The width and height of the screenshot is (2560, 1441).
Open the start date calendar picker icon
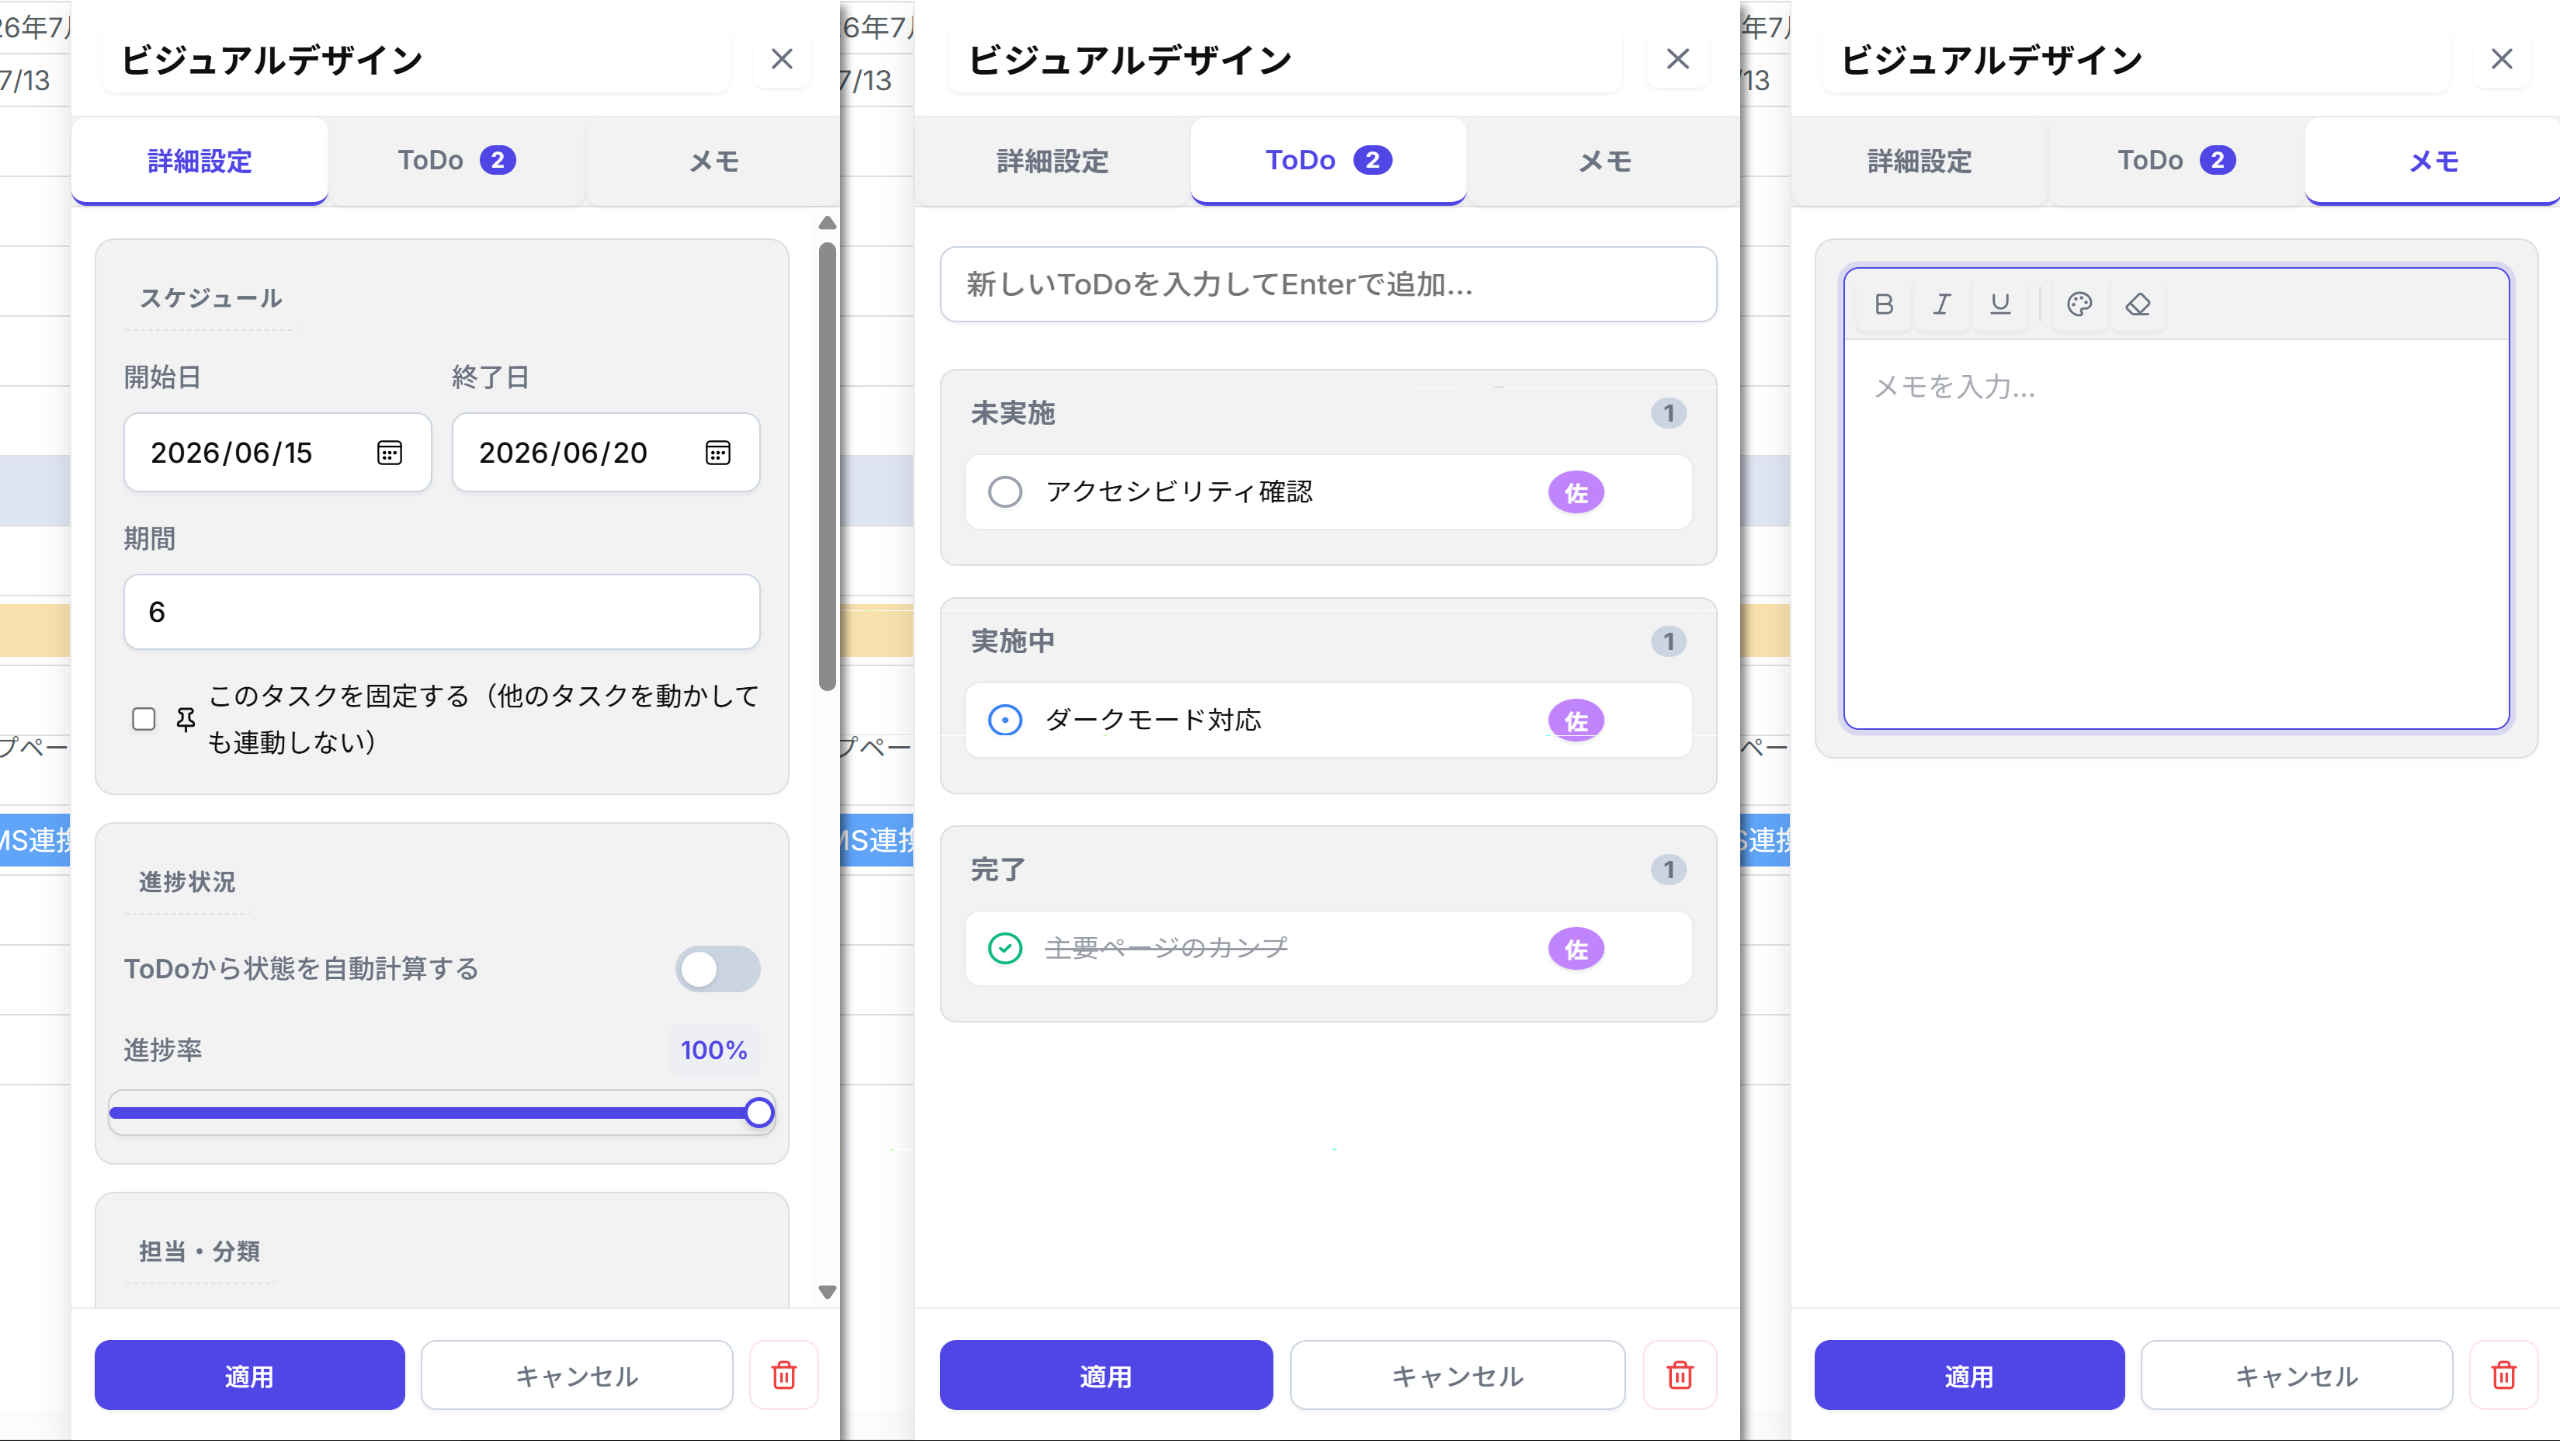(389, 453)
